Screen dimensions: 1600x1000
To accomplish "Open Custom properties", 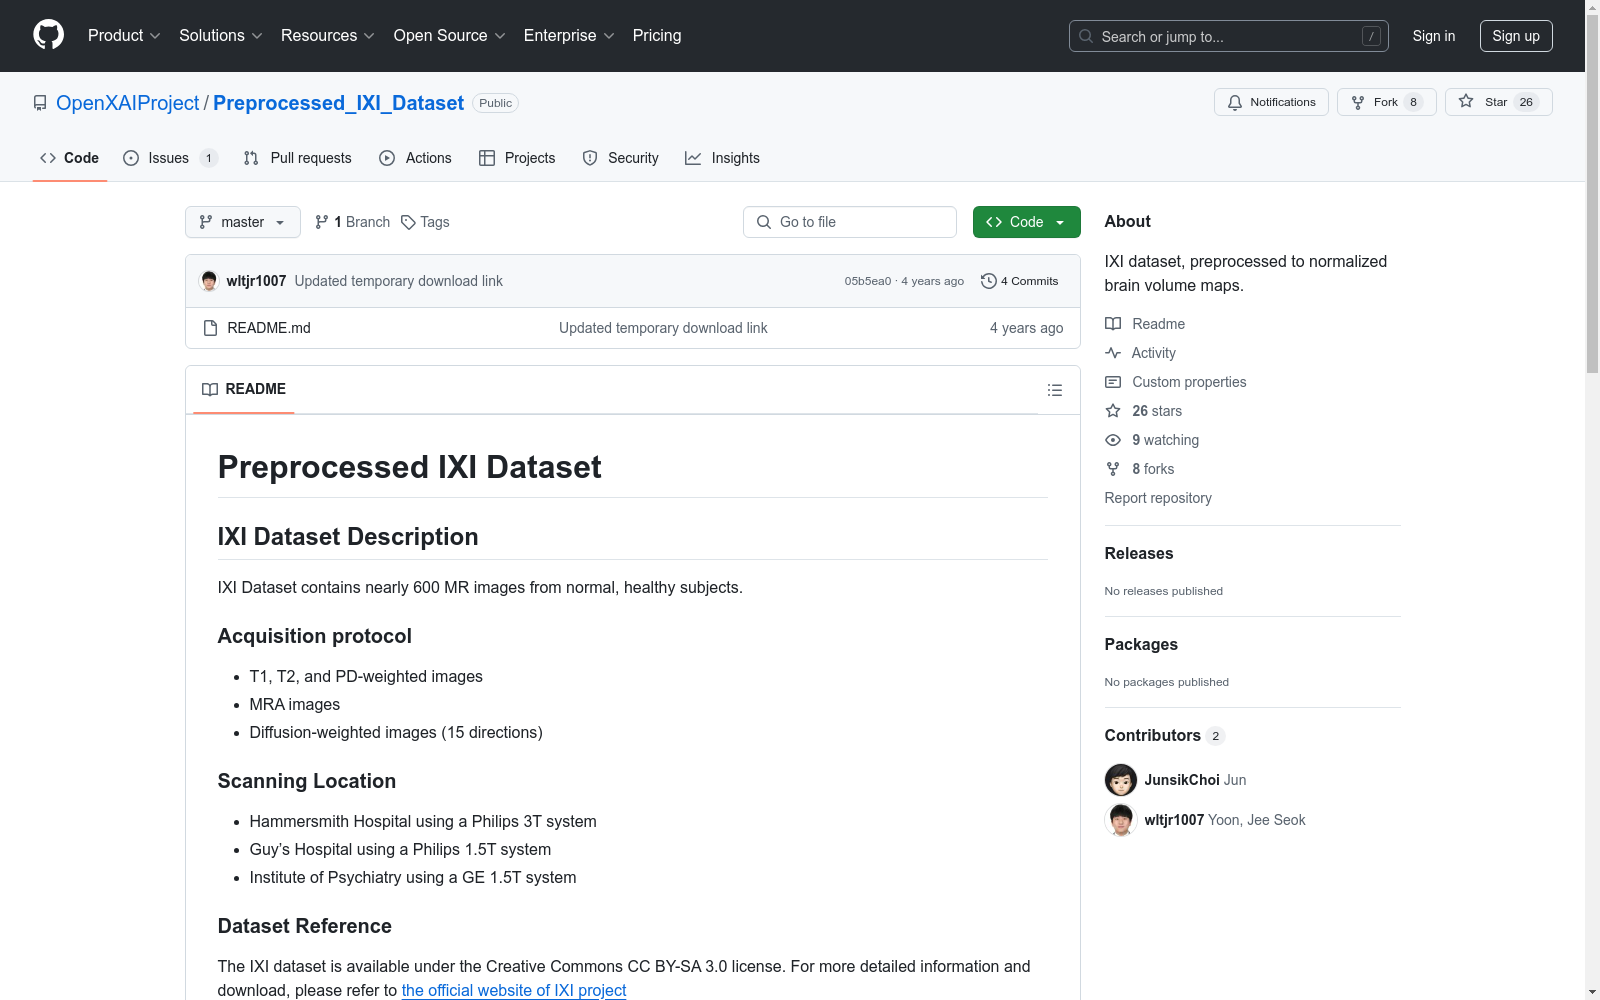I will tap(1176, 382).
